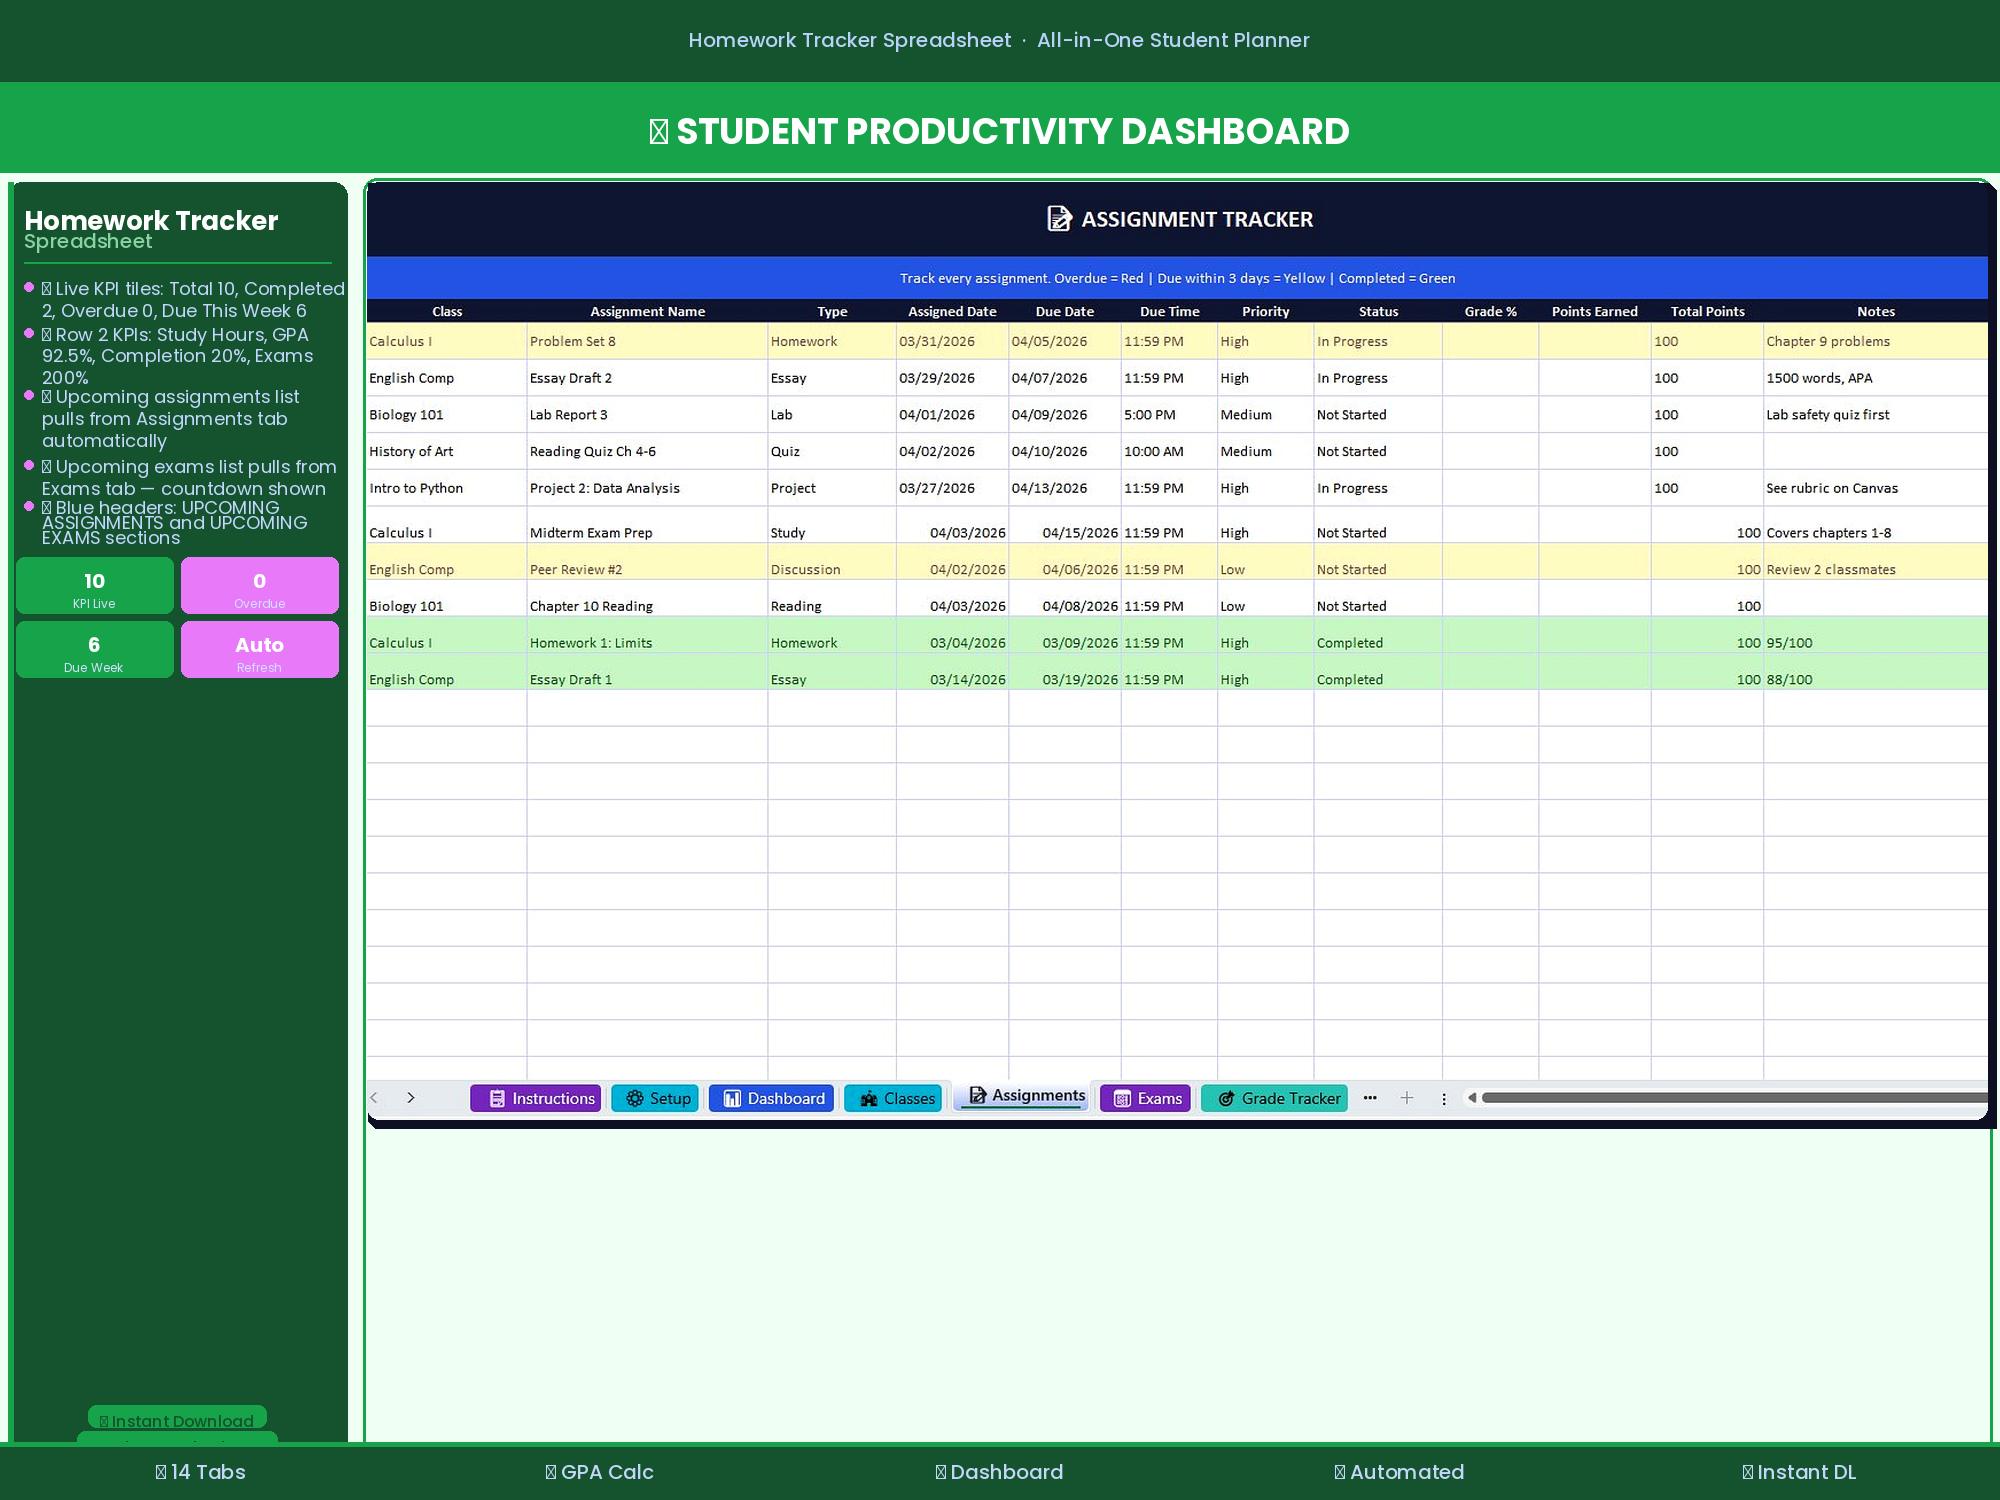Switch to the Grade Tracker tab
The height and width of the screenshot is (1500, 2000).
(x=1275, y=1098)
